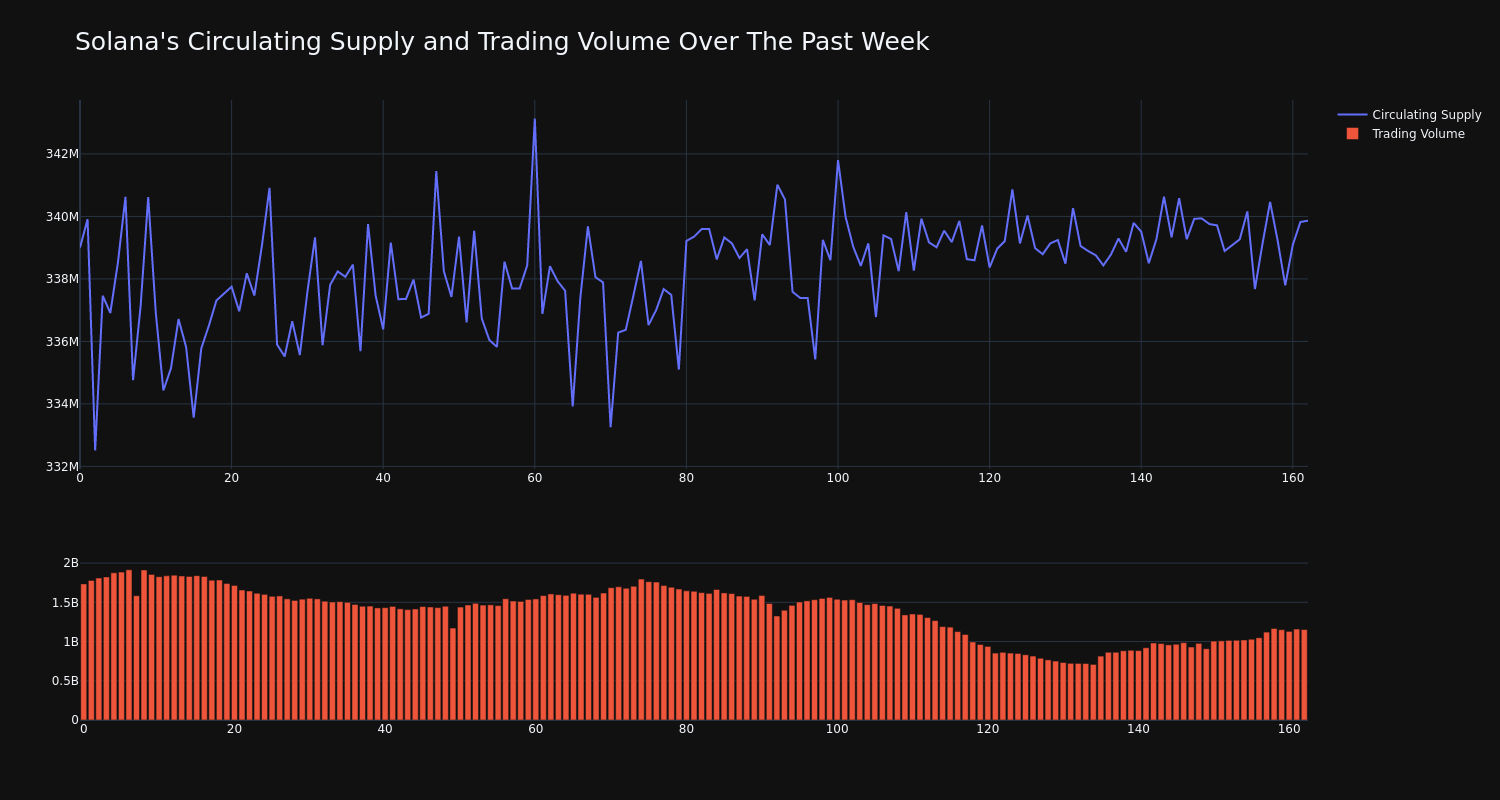Click the orange Trading Volume legend square
The height and width of the screenshot is (800, 1500).
pyautogui.click(x=1352, y=134)
